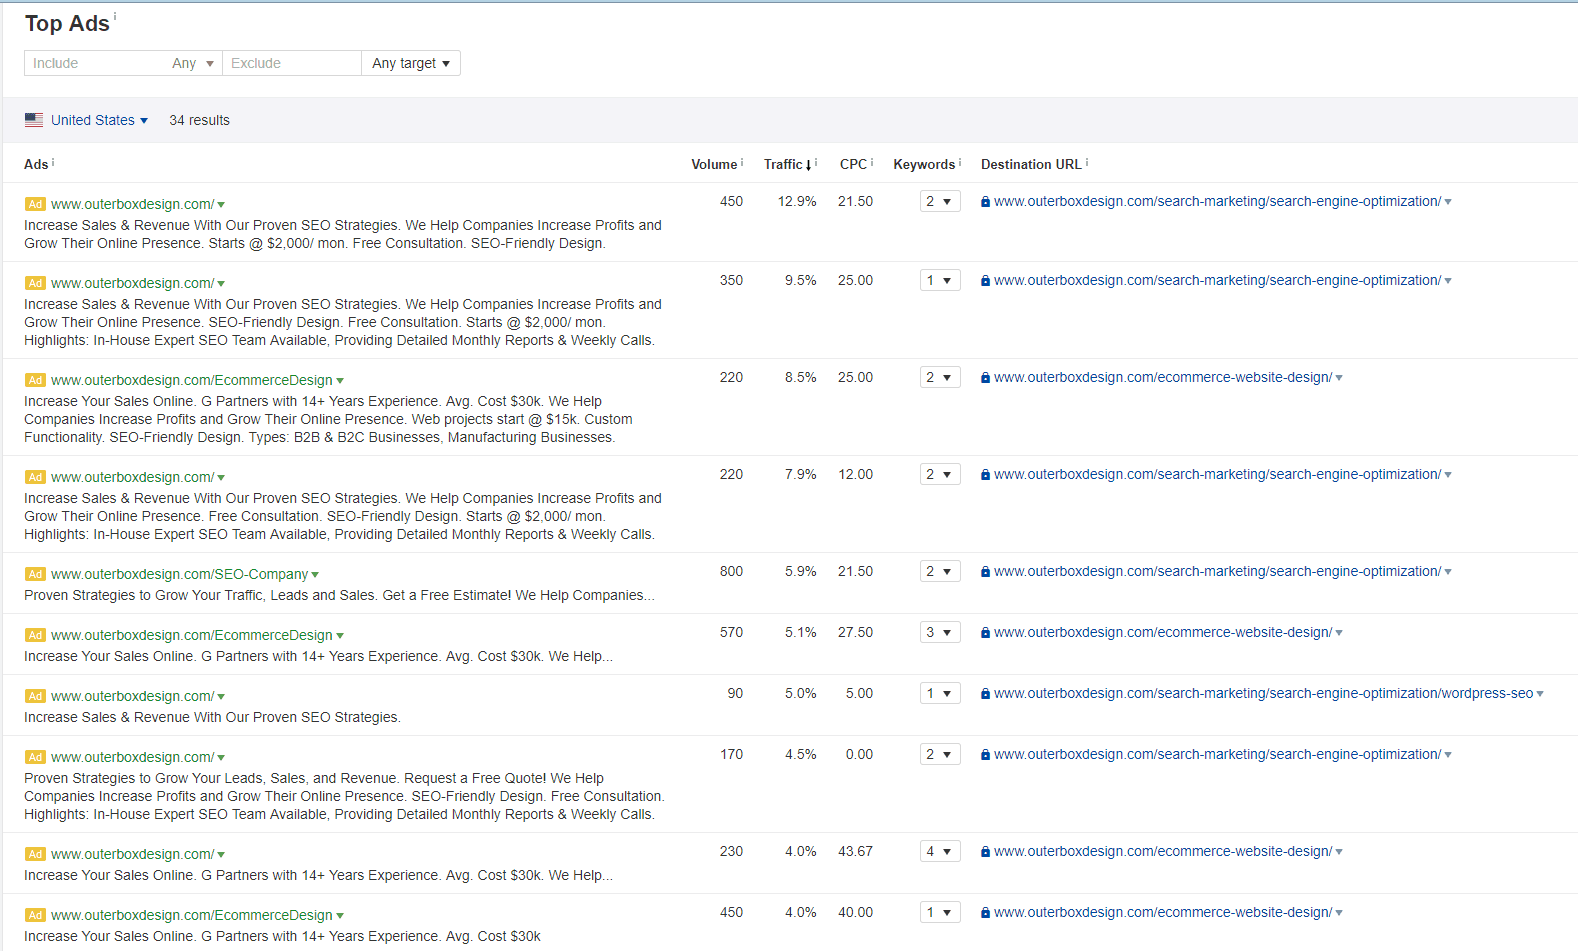The height and width of the screenshot is (951, 1578).
Task: Open the keywords dropdown for the 9.5% traffic row
Action: (x=940, y=280)
